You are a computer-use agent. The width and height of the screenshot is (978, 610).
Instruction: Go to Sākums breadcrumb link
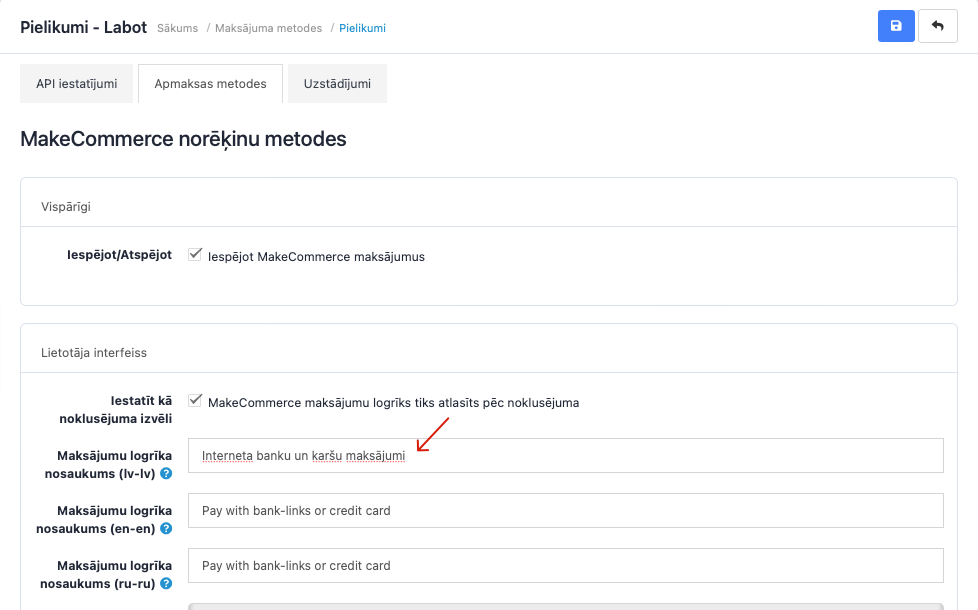click(177, 28)
